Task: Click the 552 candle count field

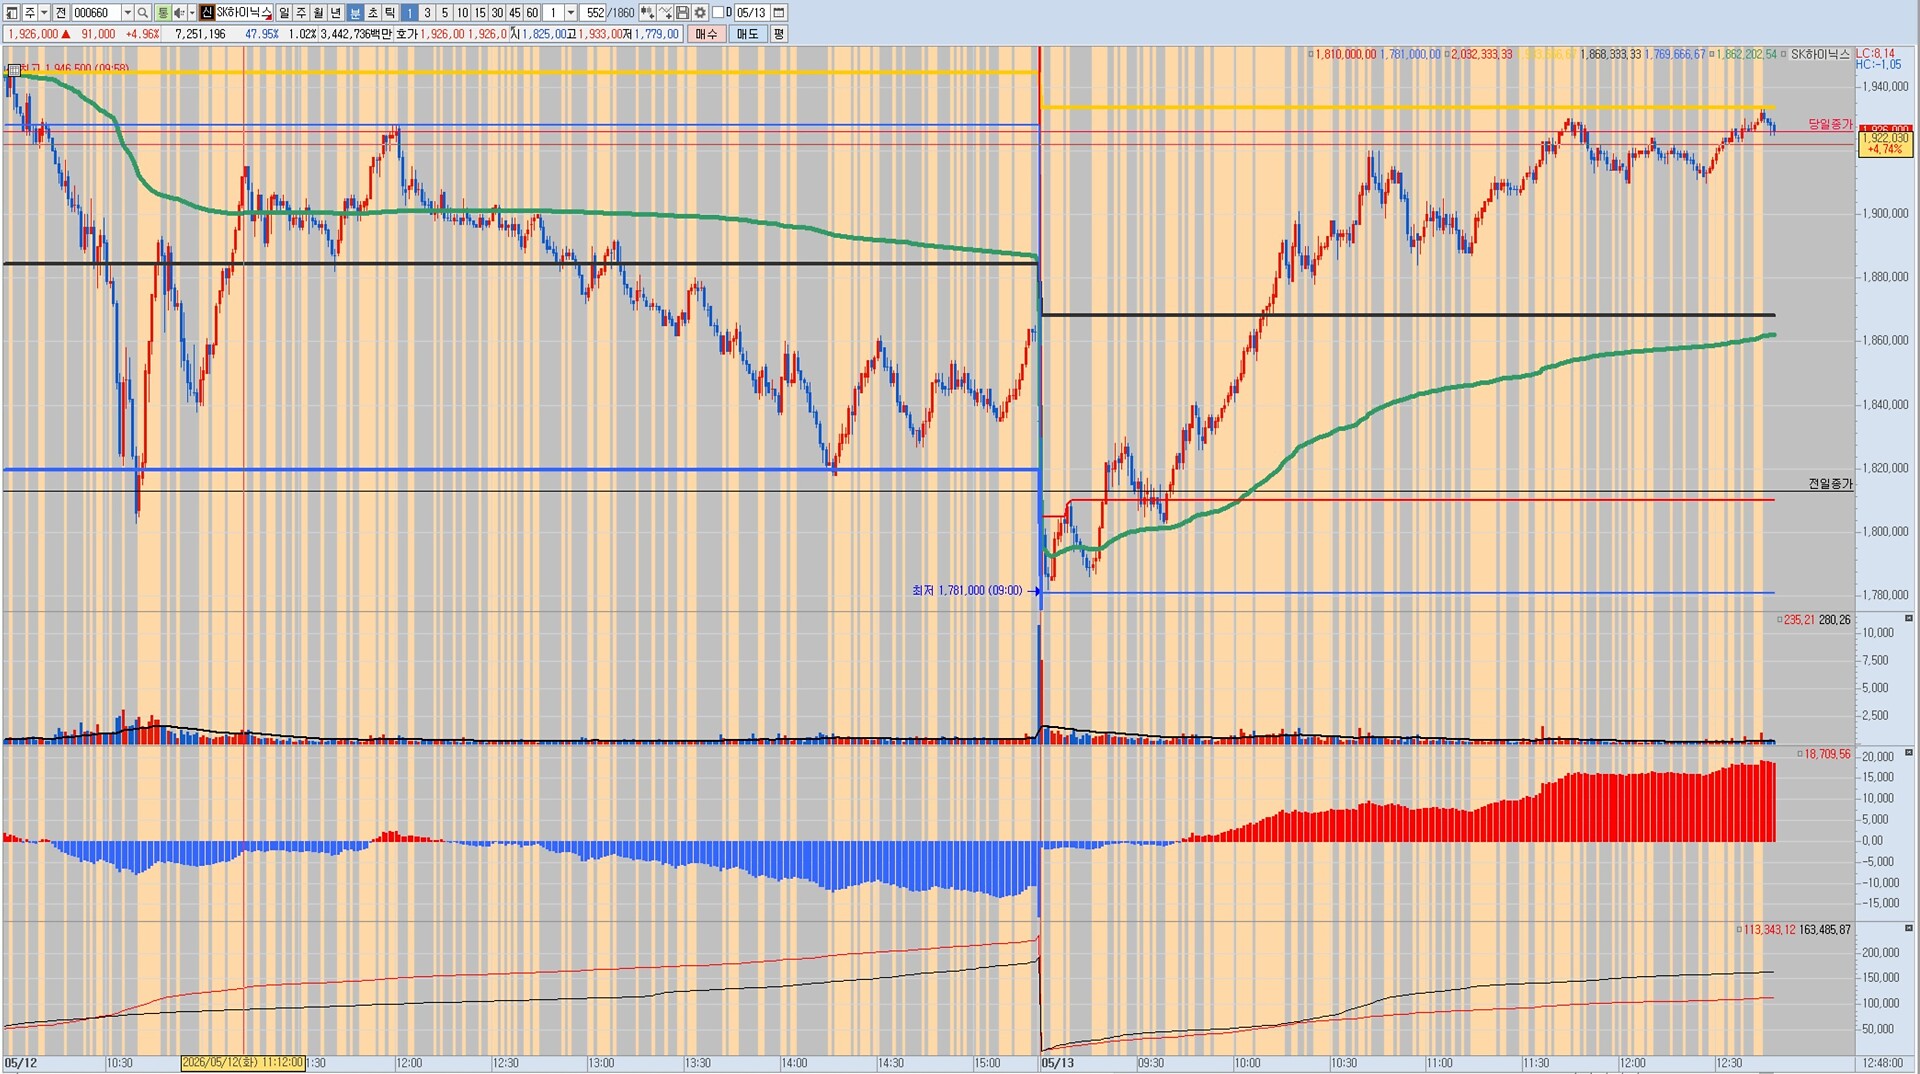Action: click(595, 13)
